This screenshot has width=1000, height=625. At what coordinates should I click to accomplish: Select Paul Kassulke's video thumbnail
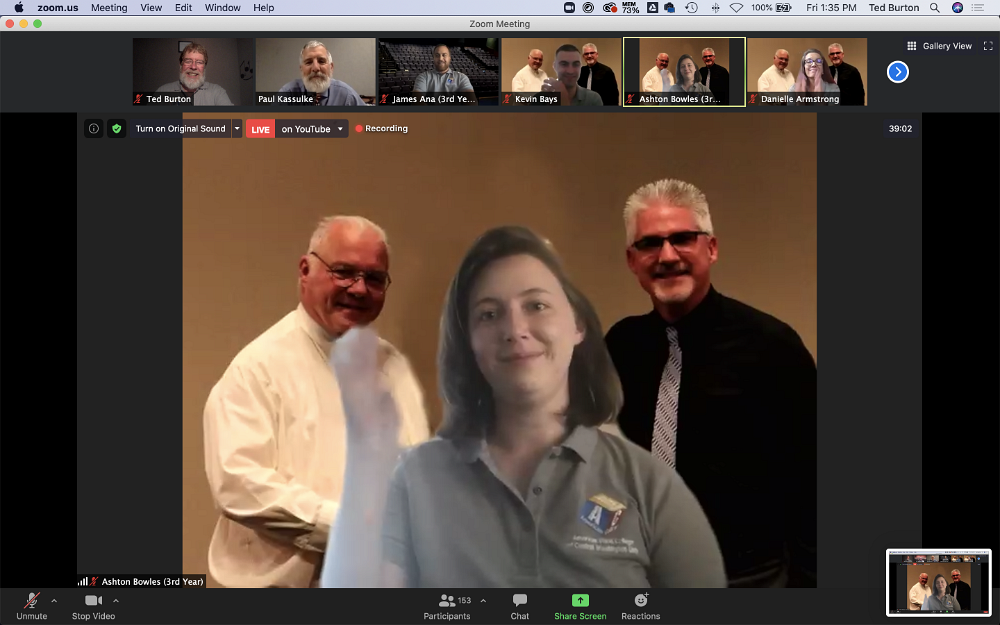coord(316,71)
